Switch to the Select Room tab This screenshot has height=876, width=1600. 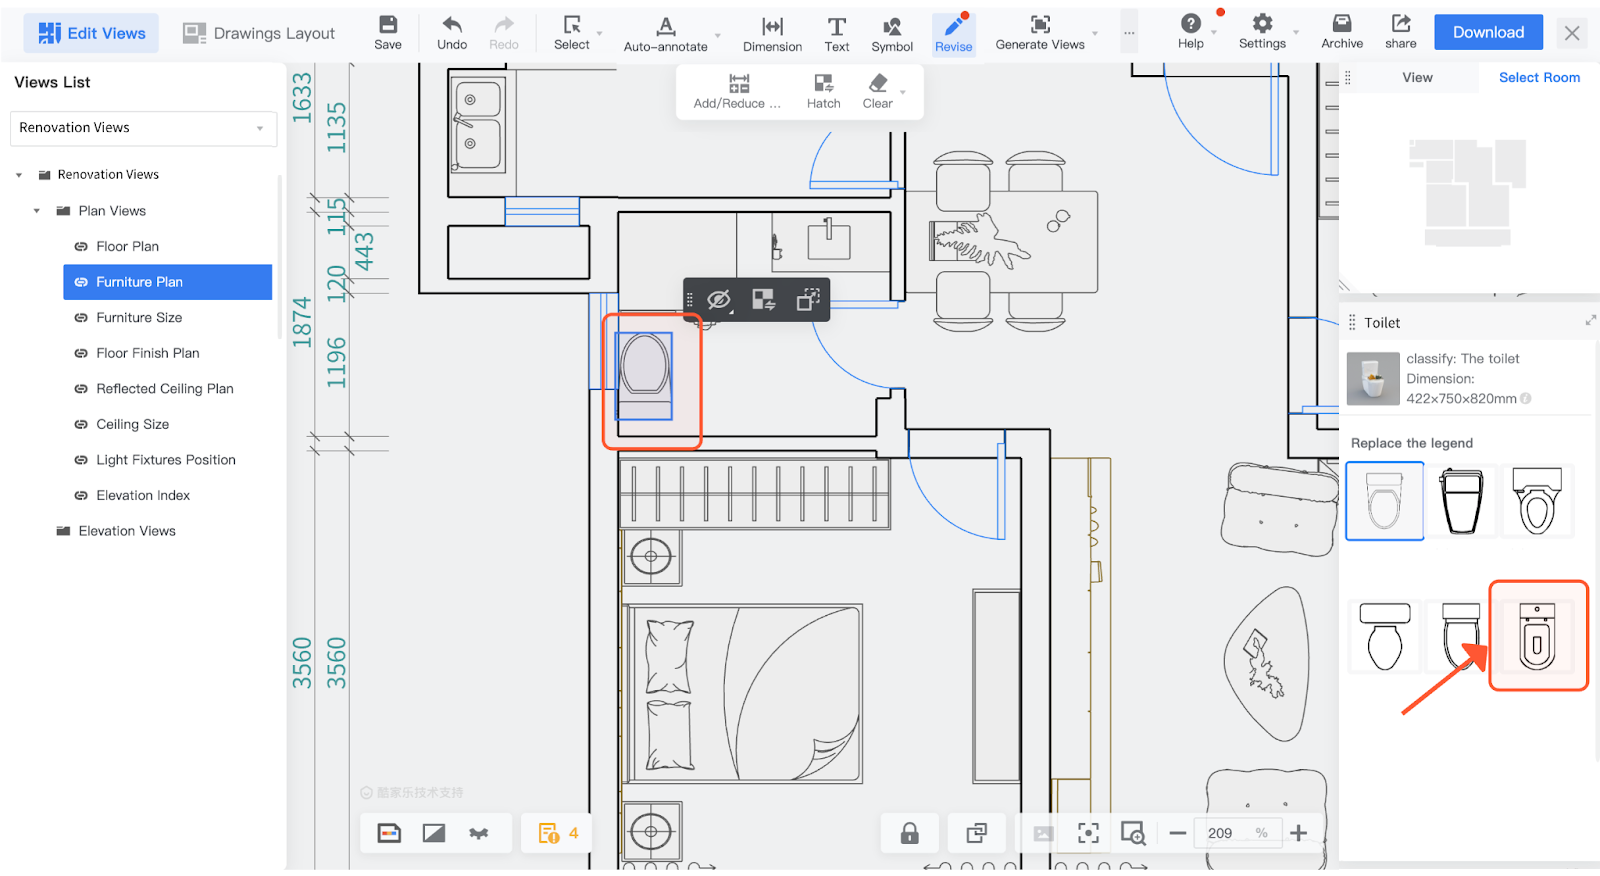pos(1539,78)
